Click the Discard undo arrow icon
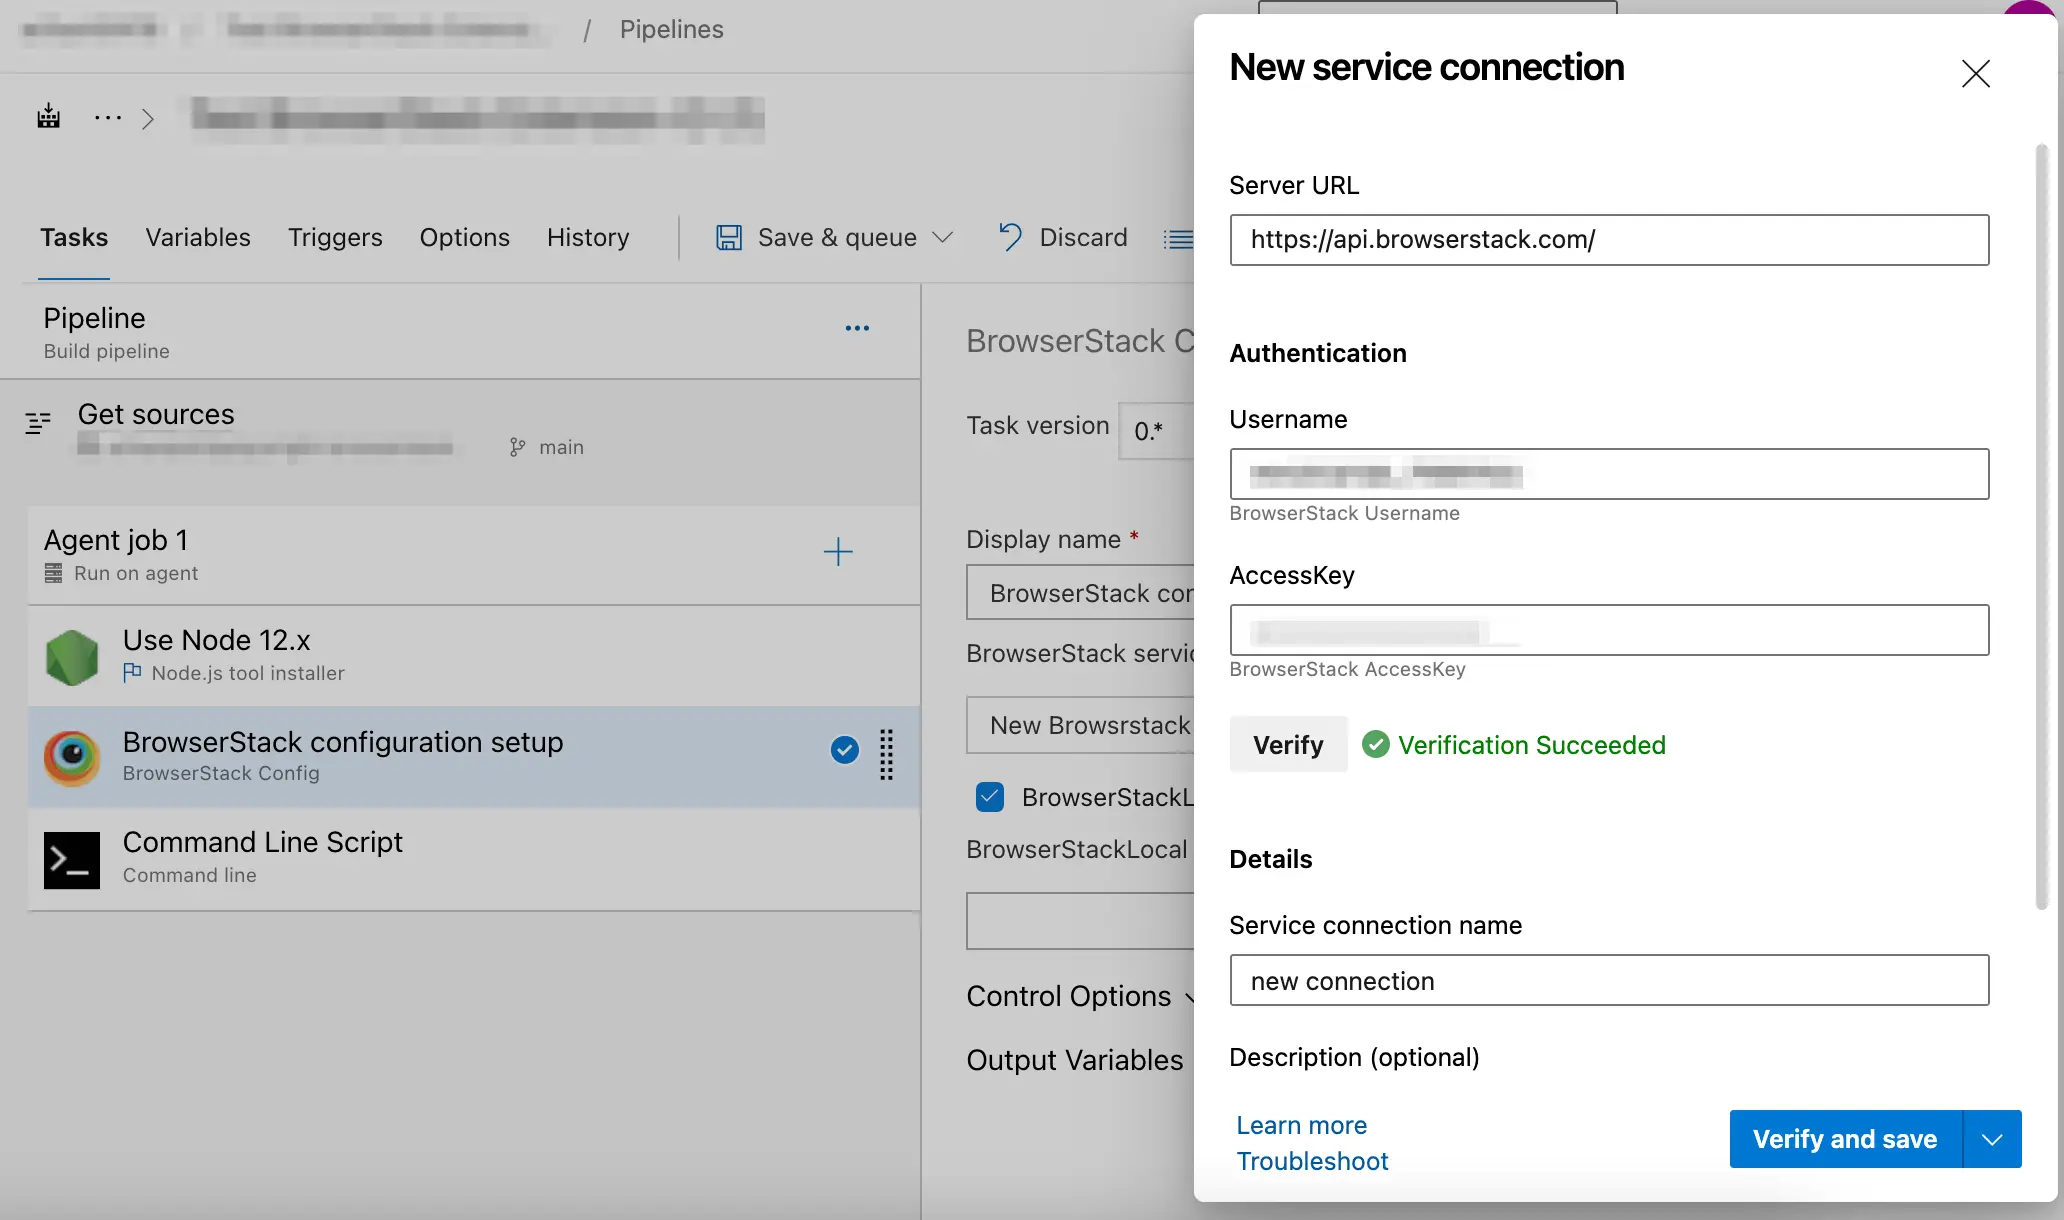Screen dimensions: 2064x1220 point(1010,237)
